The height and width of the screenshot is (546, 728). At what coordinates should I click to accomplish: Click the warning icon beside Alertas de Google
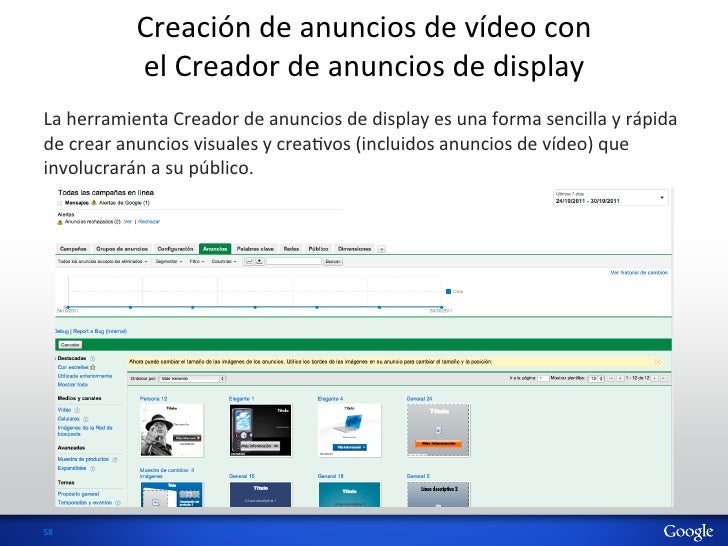tap(94, 202)
